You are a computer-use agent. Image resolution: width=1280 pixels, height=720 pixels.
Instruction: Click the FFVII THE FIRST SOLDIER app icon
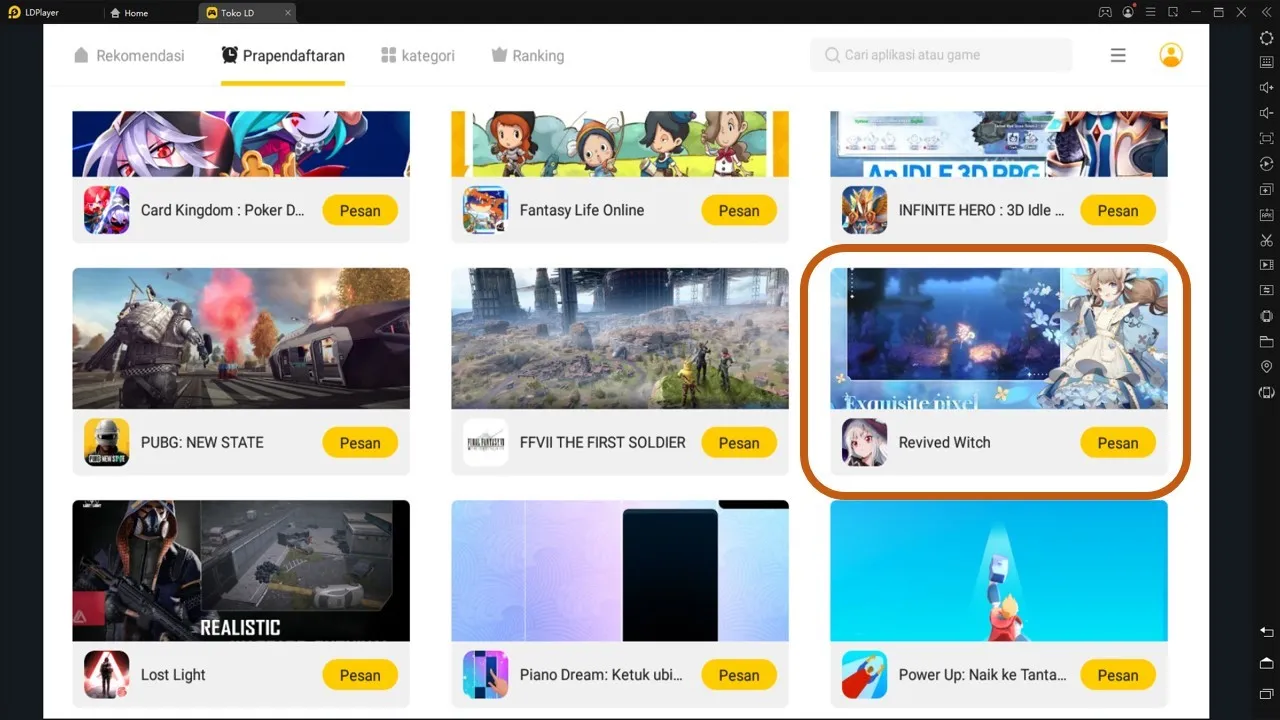pos(485,442)
